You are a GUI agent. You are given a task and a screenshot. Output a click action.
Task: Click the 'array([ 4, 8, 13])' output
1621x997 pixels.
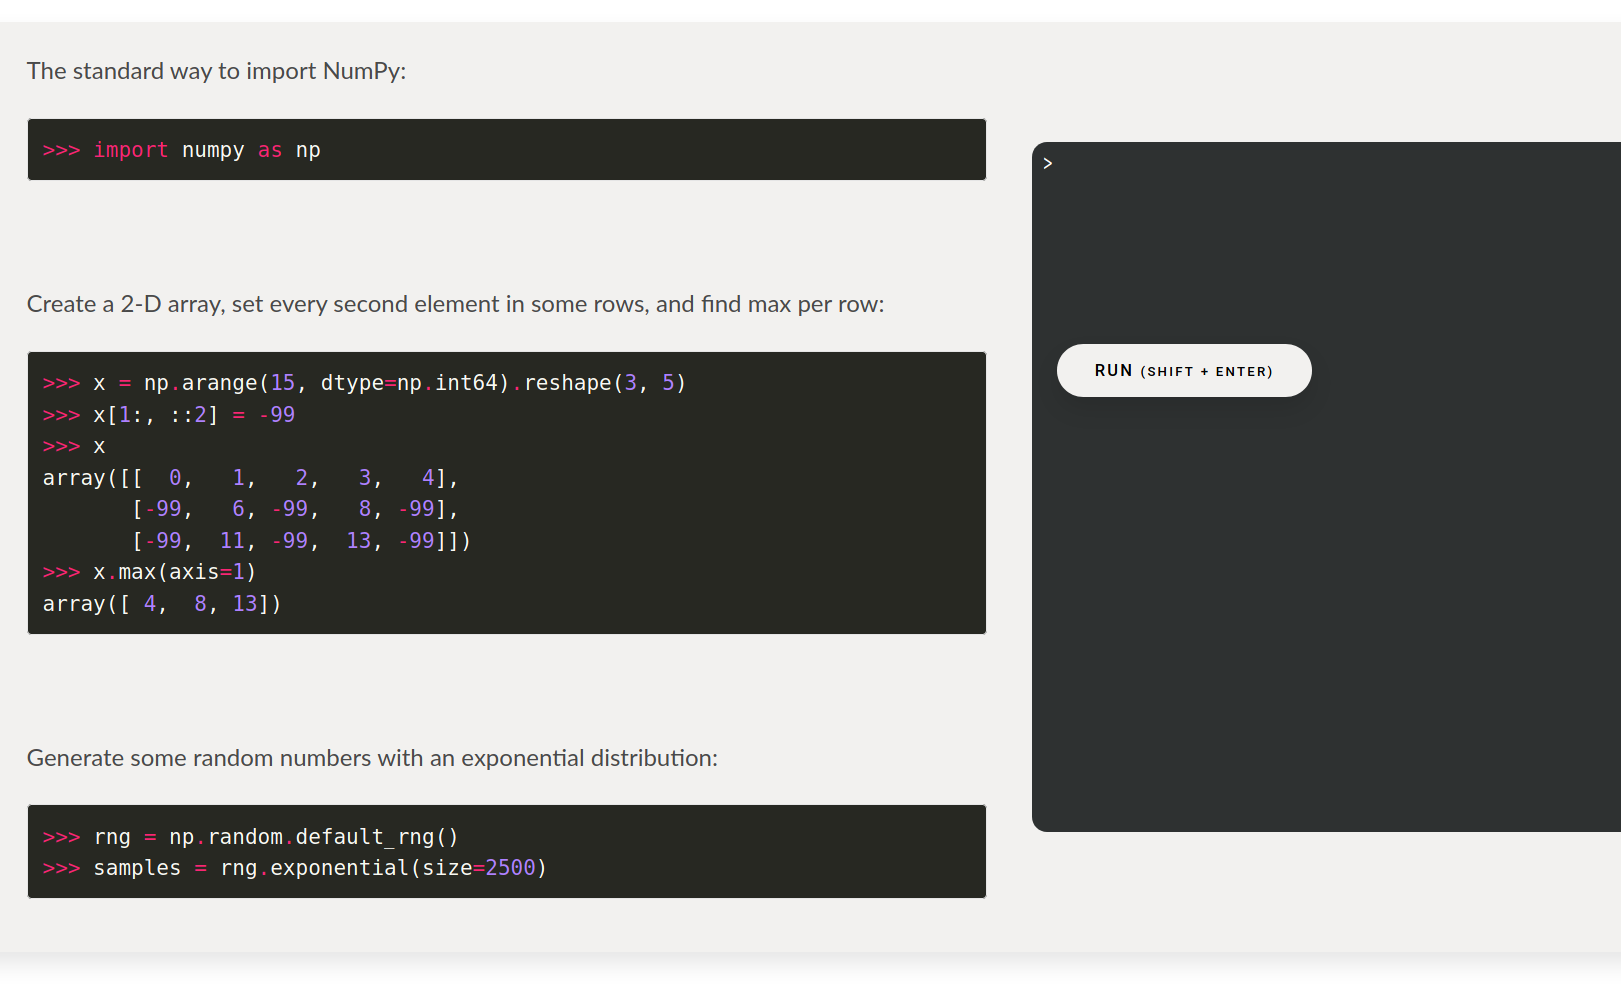[162, 604]
